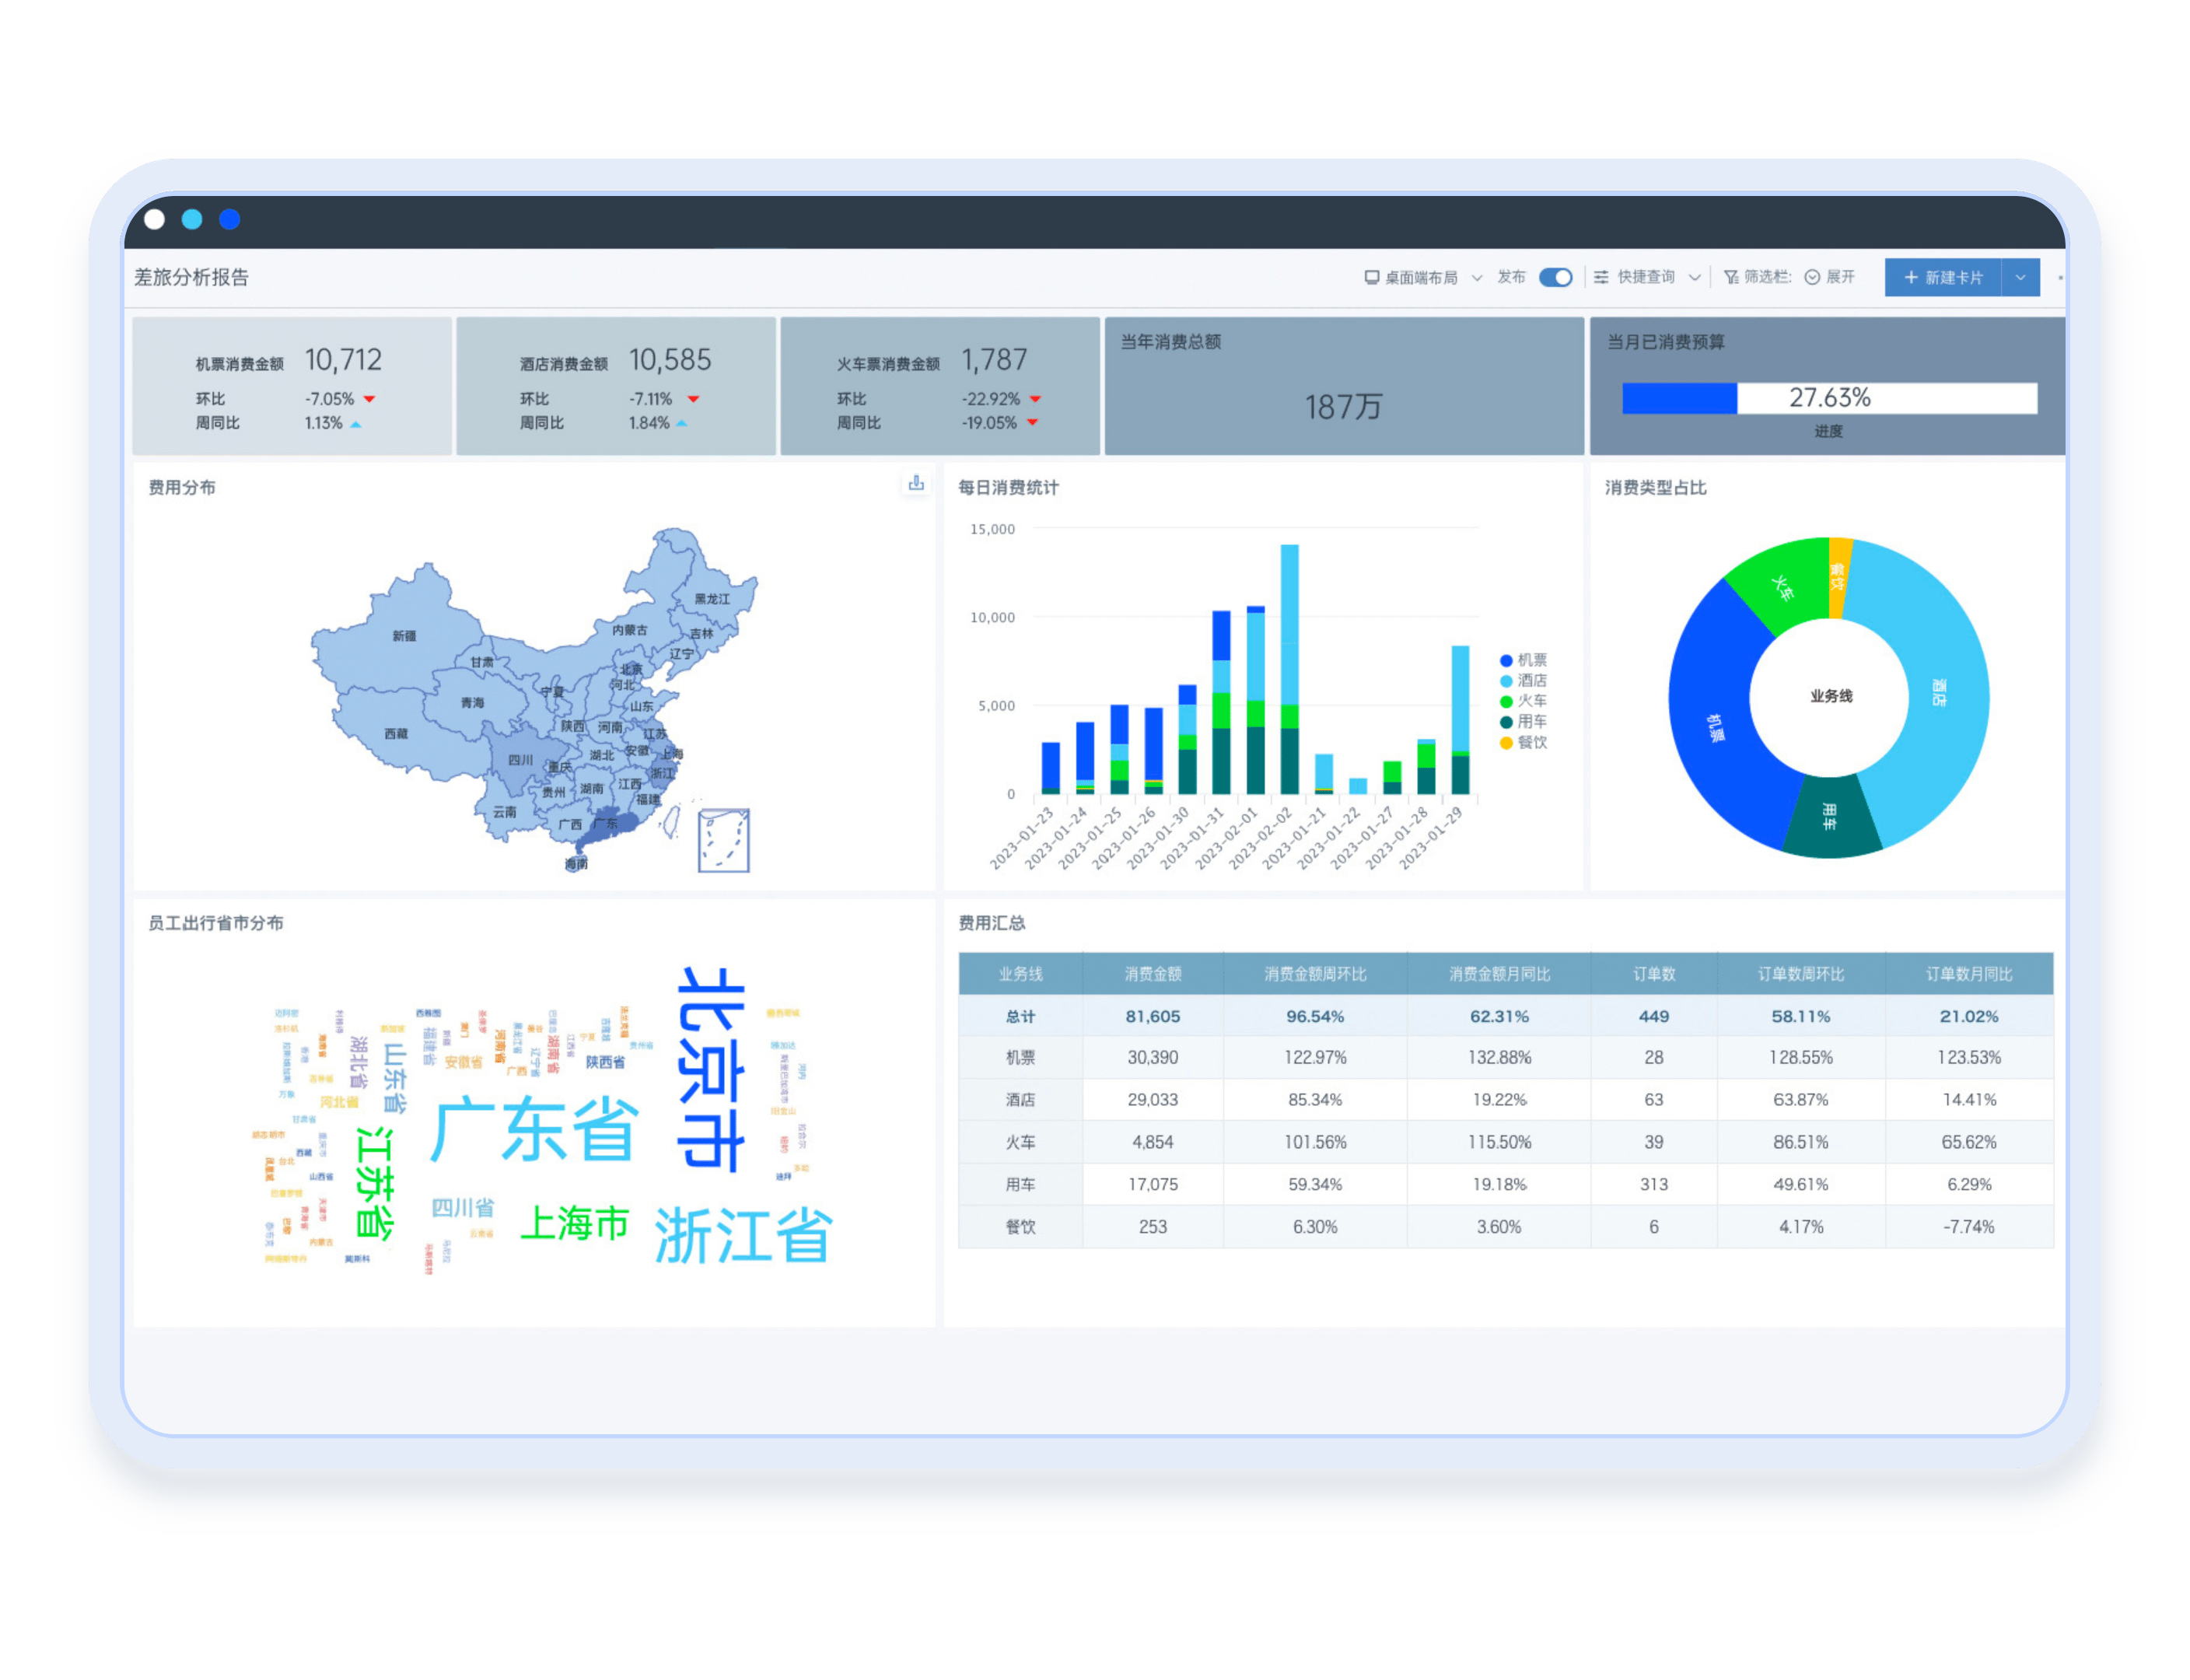Expand the 快捷查询 dropdown arrow
The image size is (2190, 1680).
(1694, 278)
